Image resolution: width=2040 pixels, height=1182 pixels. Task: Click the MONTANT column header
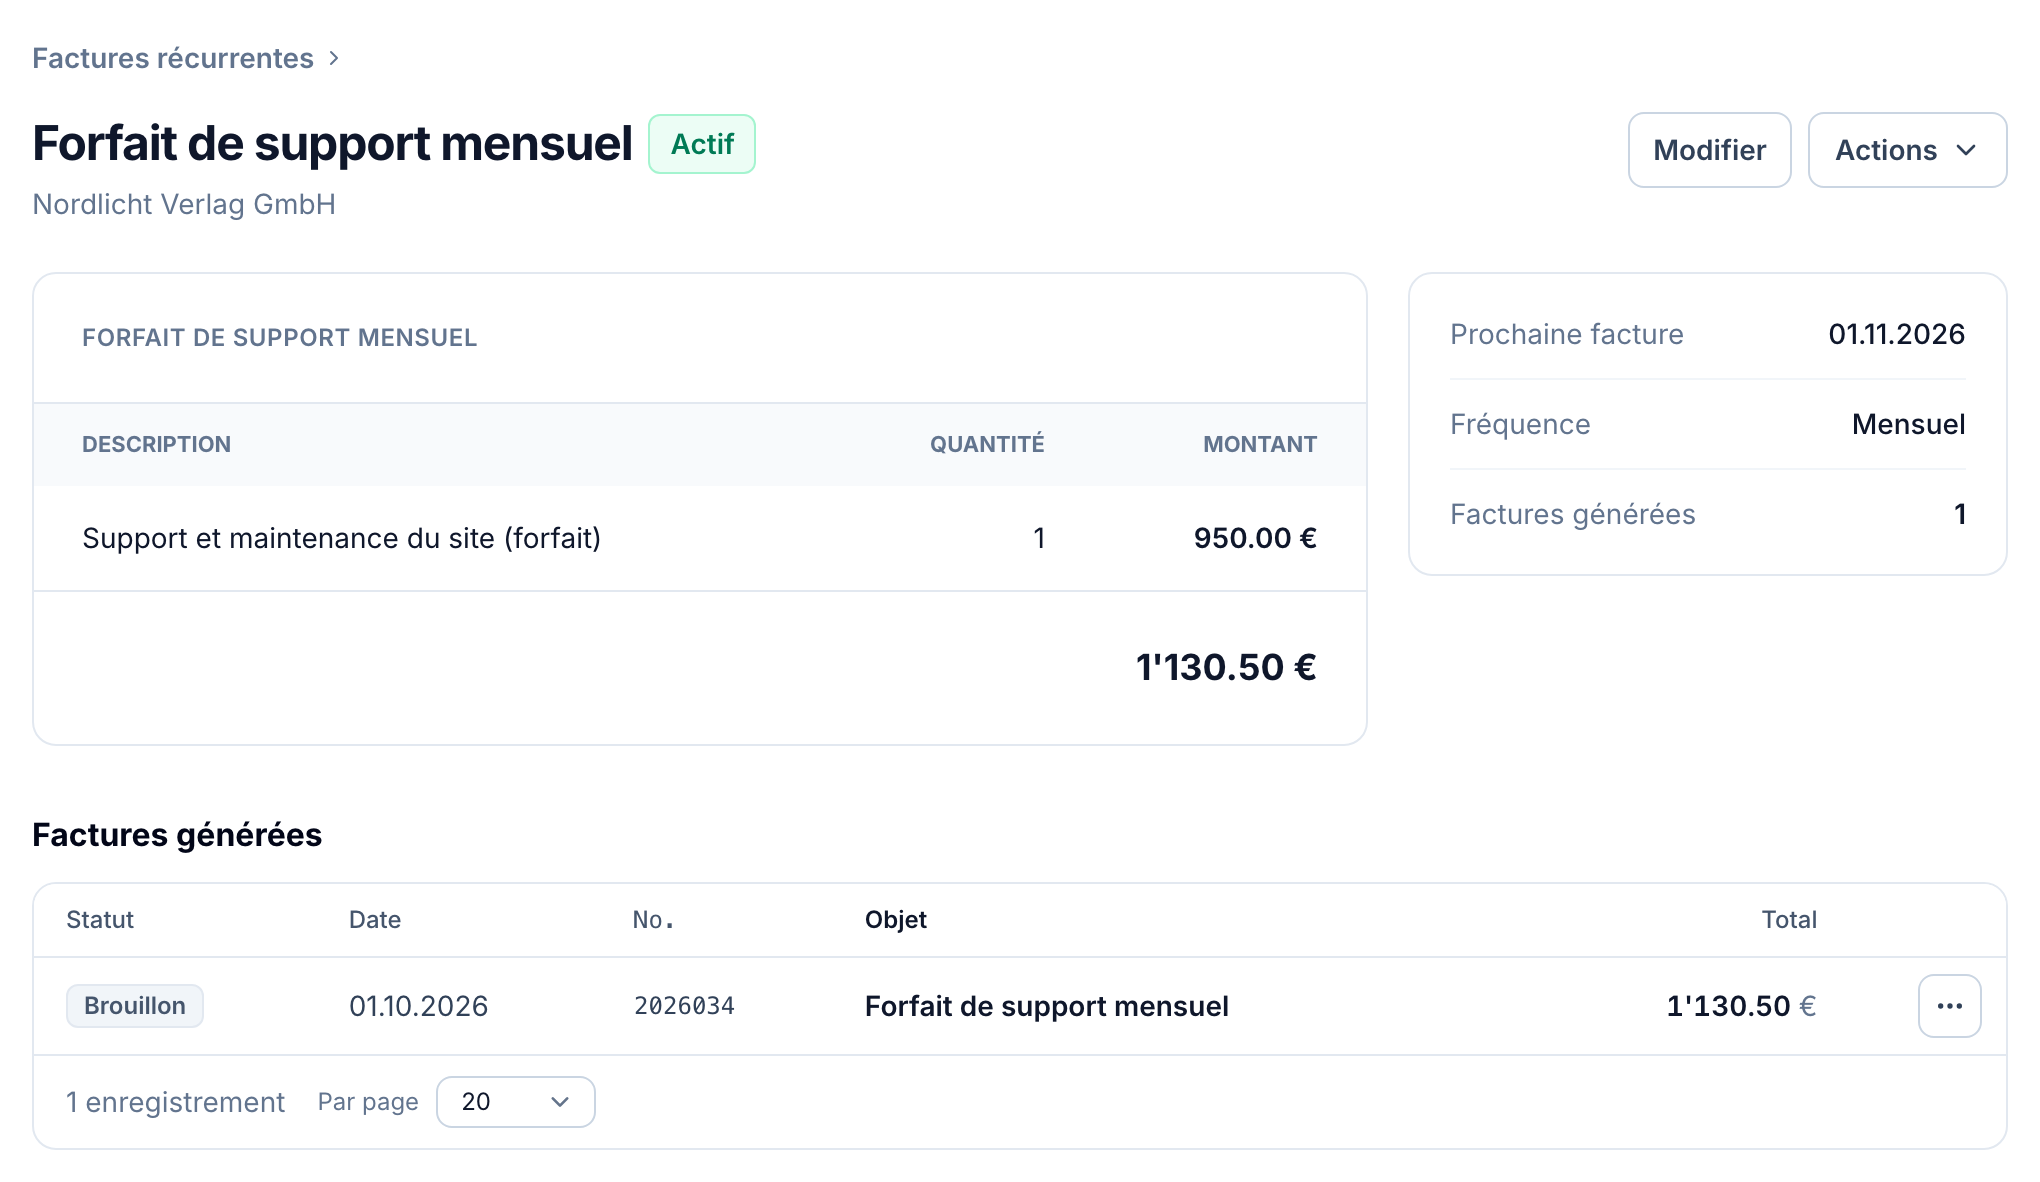pos(1260,444)
